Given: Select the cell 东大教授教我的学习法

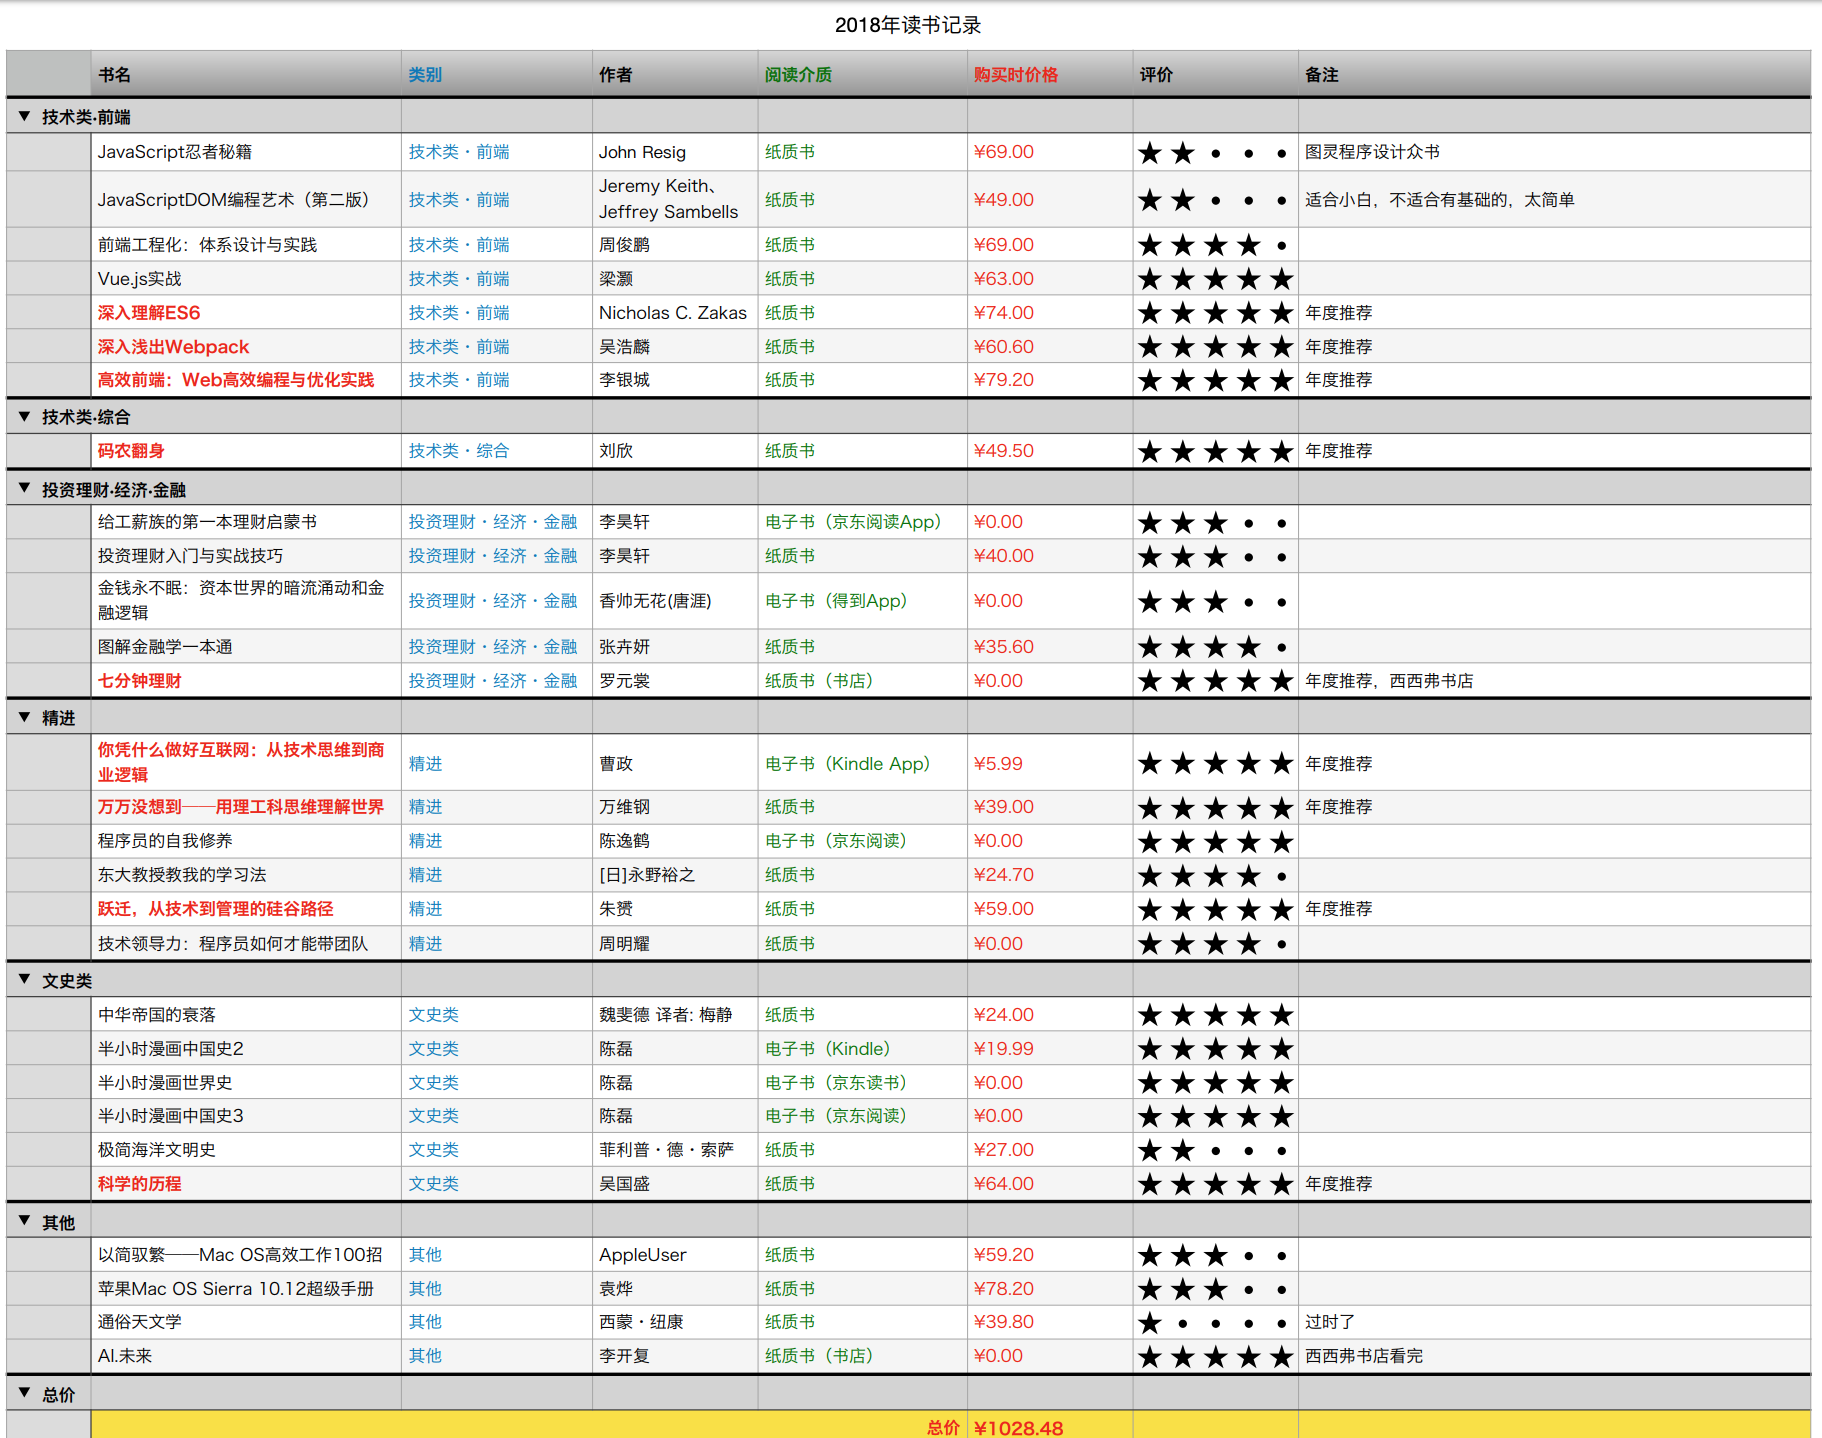Looking at the screenshot, I should click(246, 875).
